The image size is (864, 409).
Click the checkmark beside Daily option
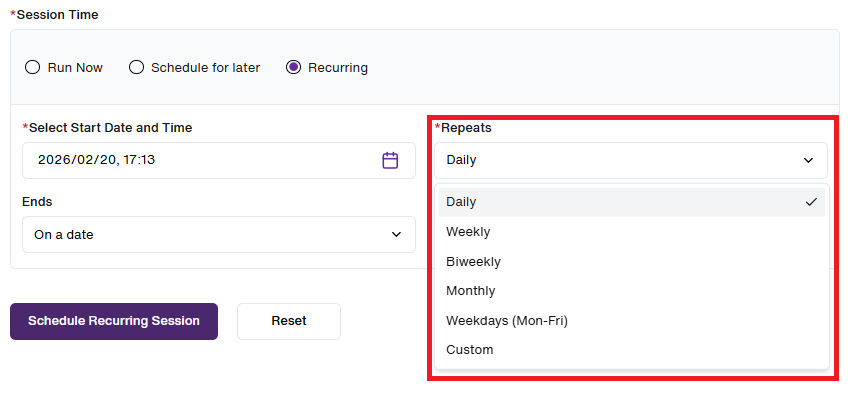[811, 202]
